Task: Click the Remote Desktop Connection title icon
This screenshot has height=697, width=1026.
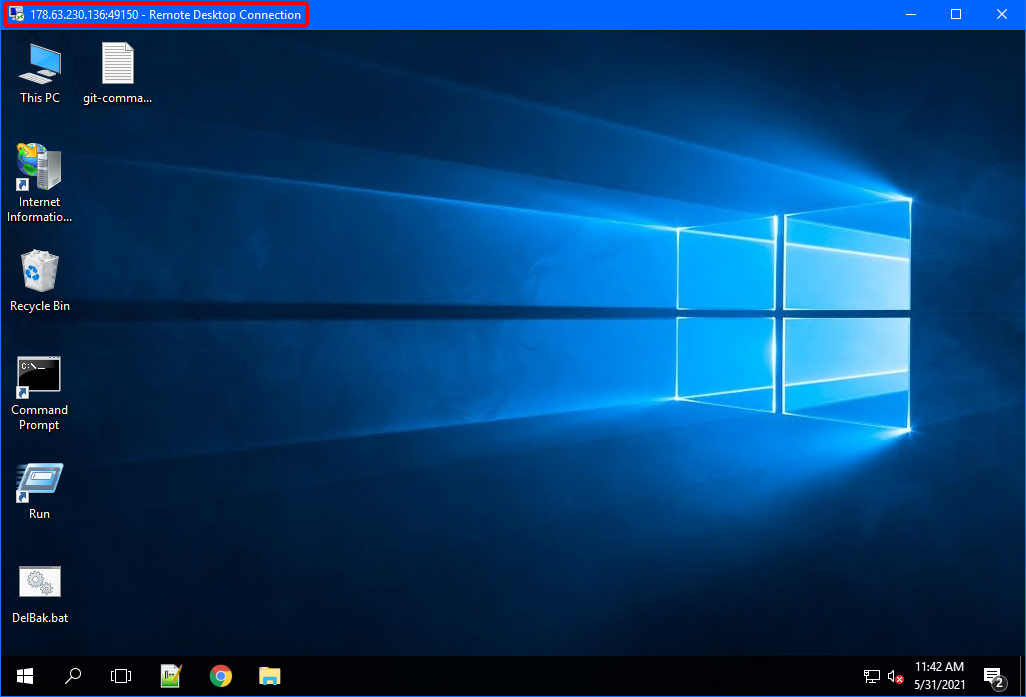Action: [x=16, y=14]
